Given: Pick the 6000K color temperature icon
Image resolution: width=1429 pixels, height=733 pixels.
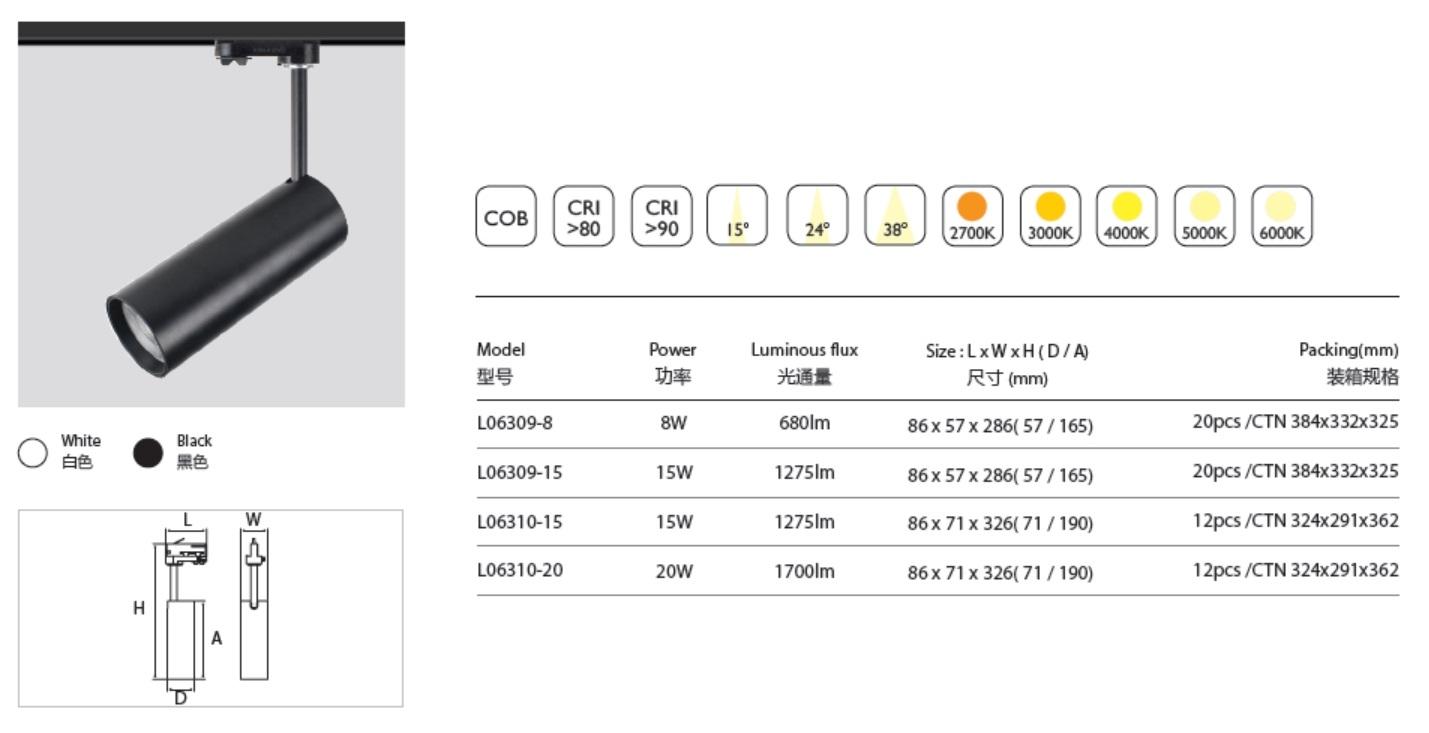Looking at the screenshot, I should [x=1281, y=216].
